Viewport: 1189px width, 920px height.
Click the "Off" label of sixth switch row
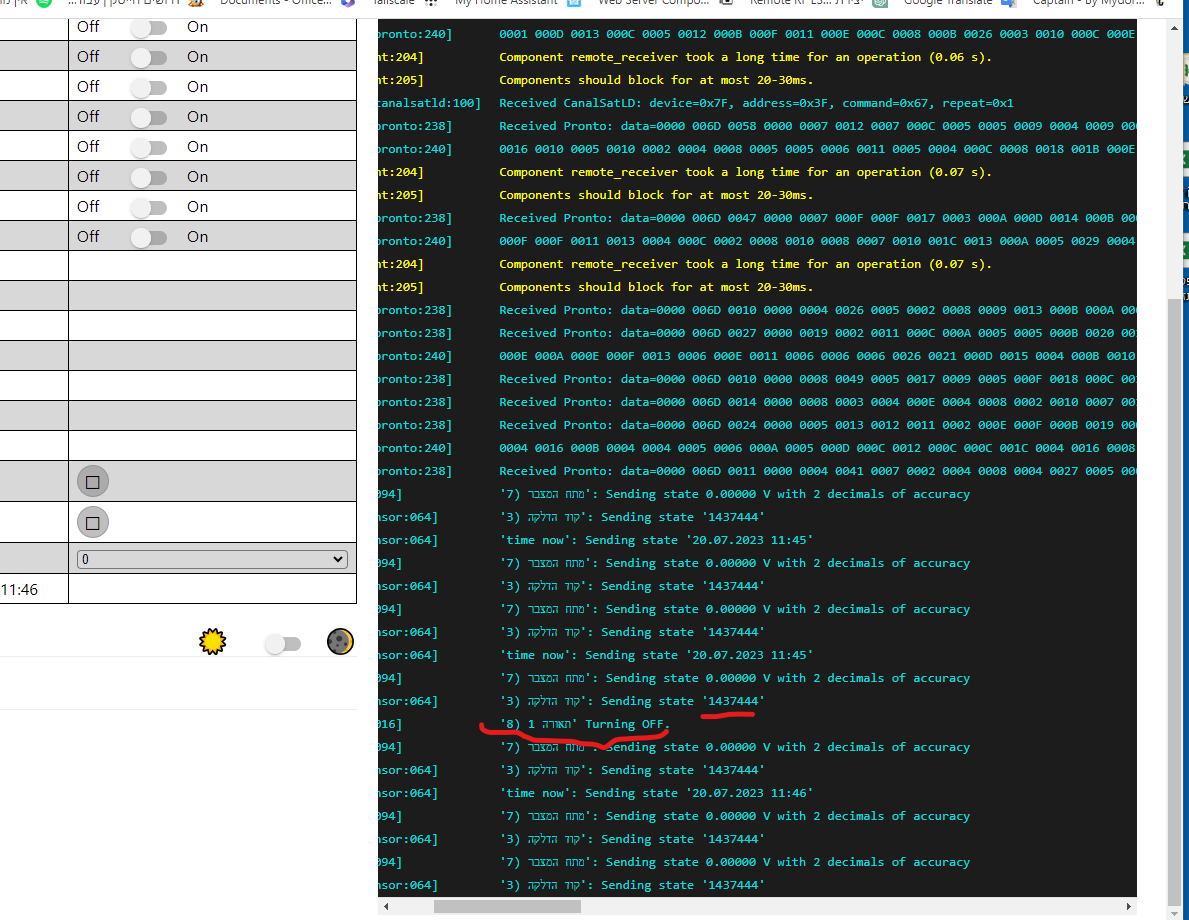pos(88,177)
